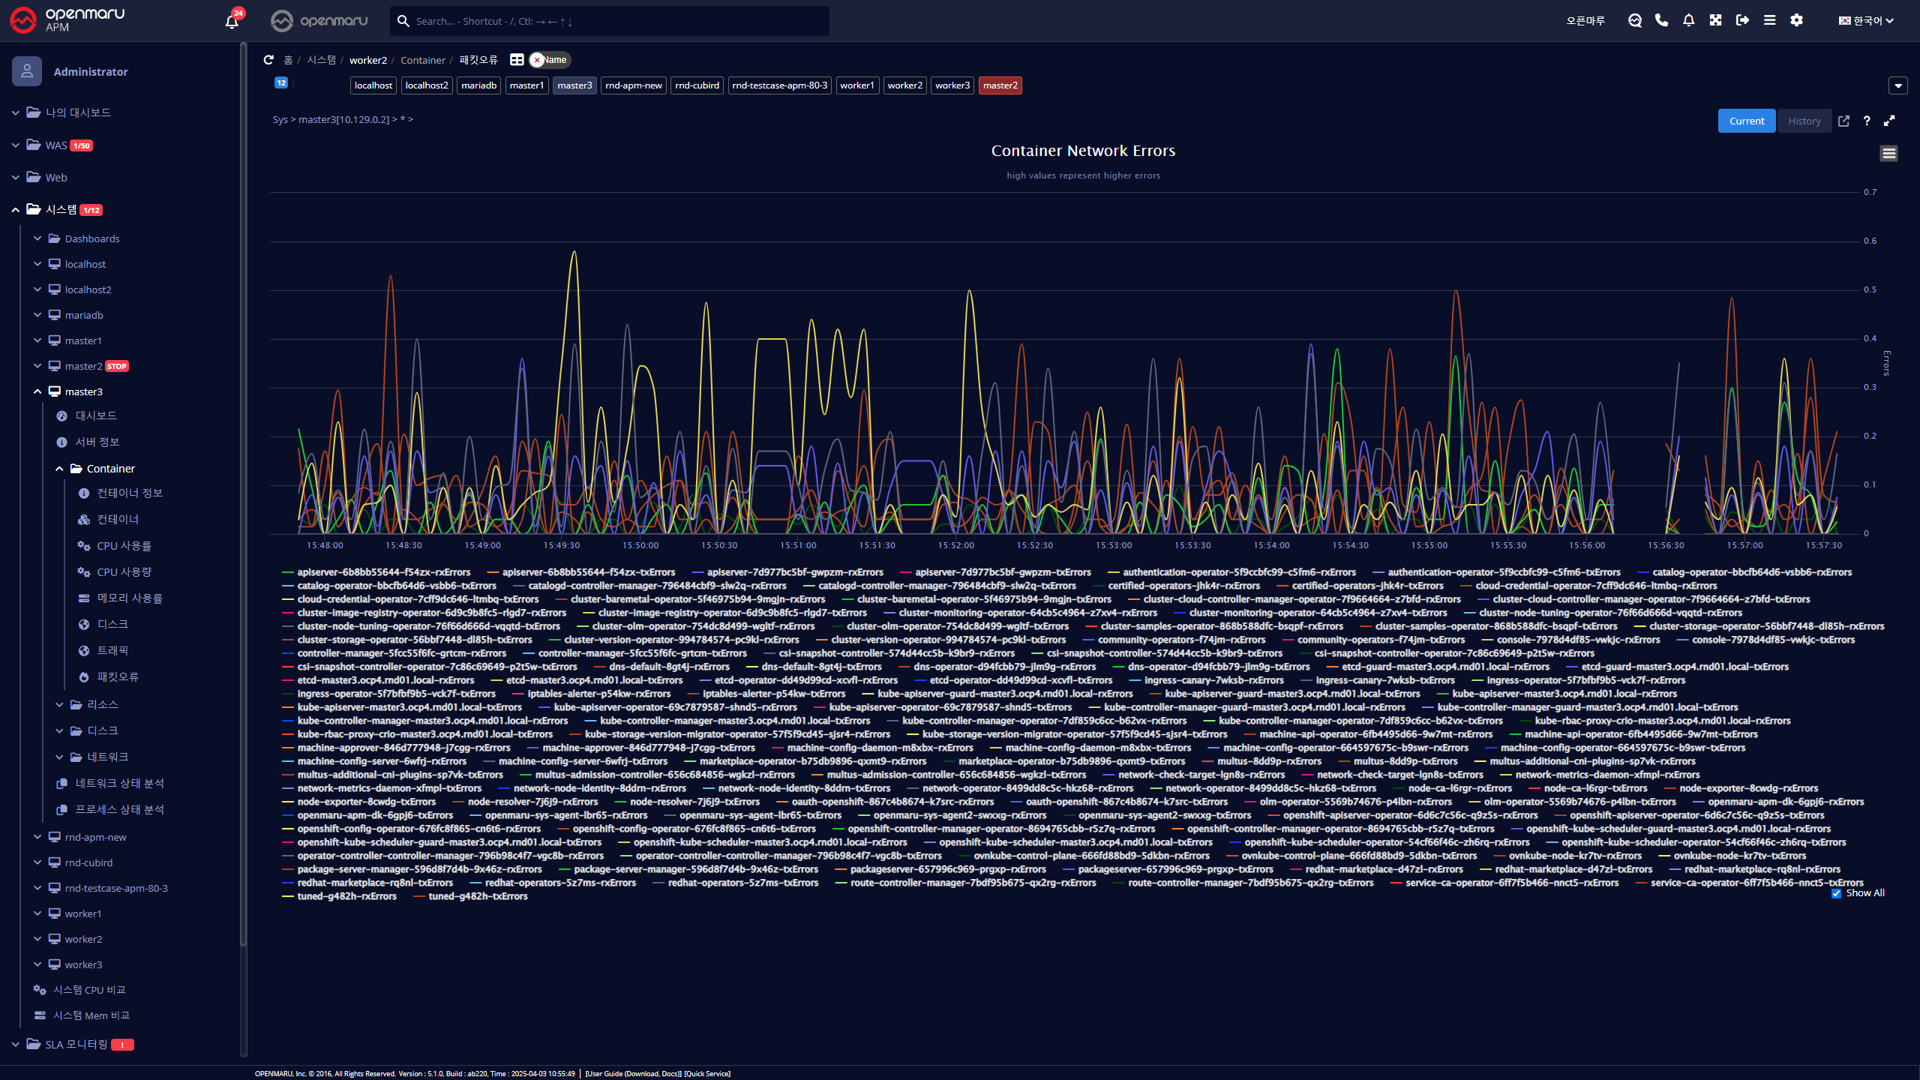This screenshot has height=1080, width=1920.
Task: Open the Quick Service footer link
Action: tap(707, 1074)
